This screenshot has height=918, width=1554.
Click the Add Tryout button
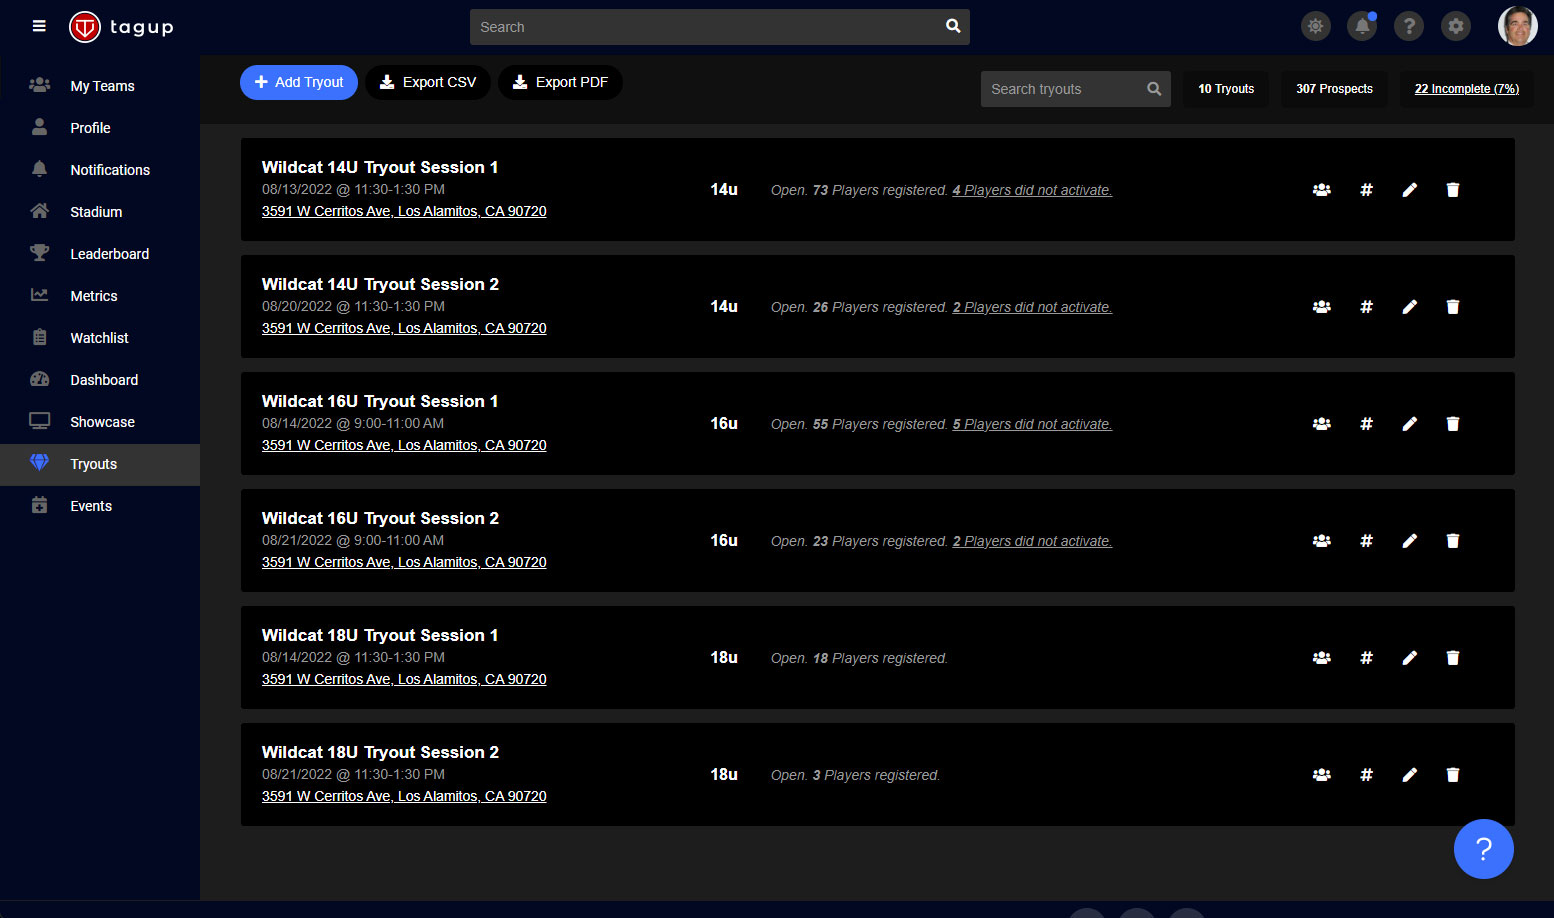[299, 82]
